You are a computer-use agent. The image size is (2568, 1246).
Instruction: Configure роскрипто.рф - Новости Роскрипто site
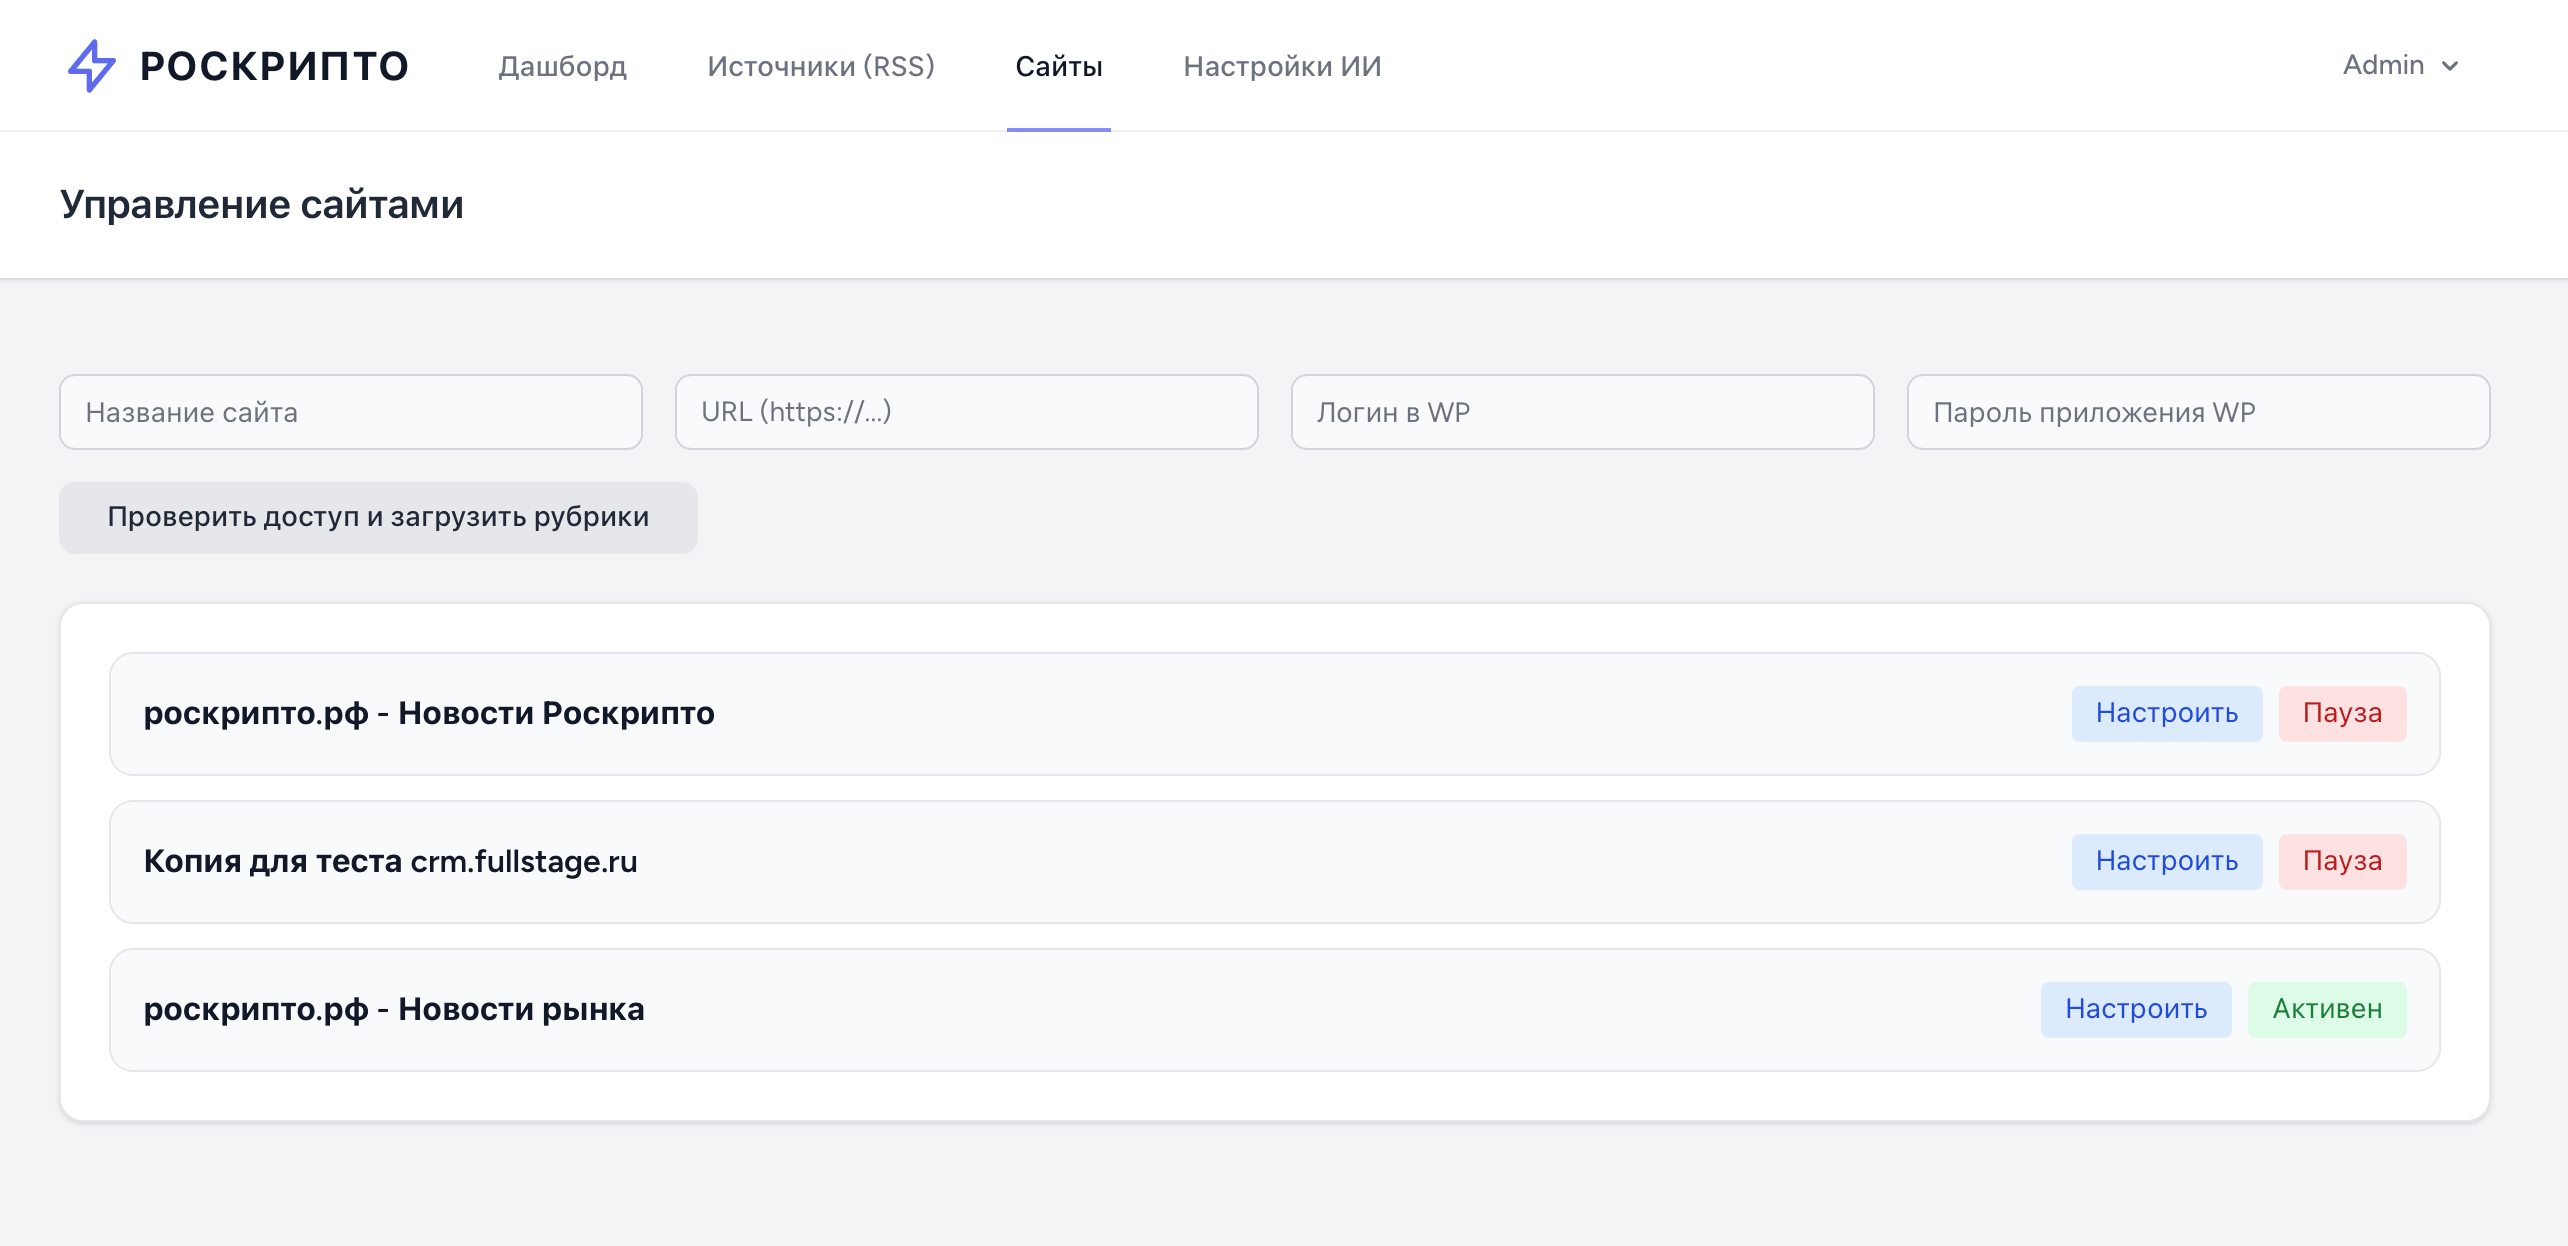click(2167, 713)
